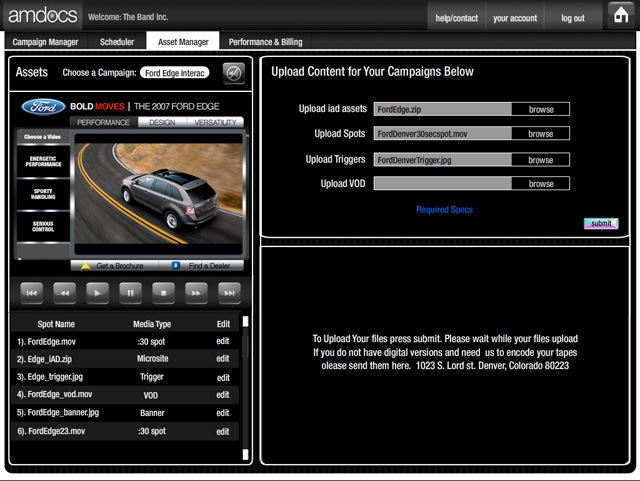This screenshot has height=481, width=640.
Task: Open the Campaign Manager tab
Action: (45, 42)
